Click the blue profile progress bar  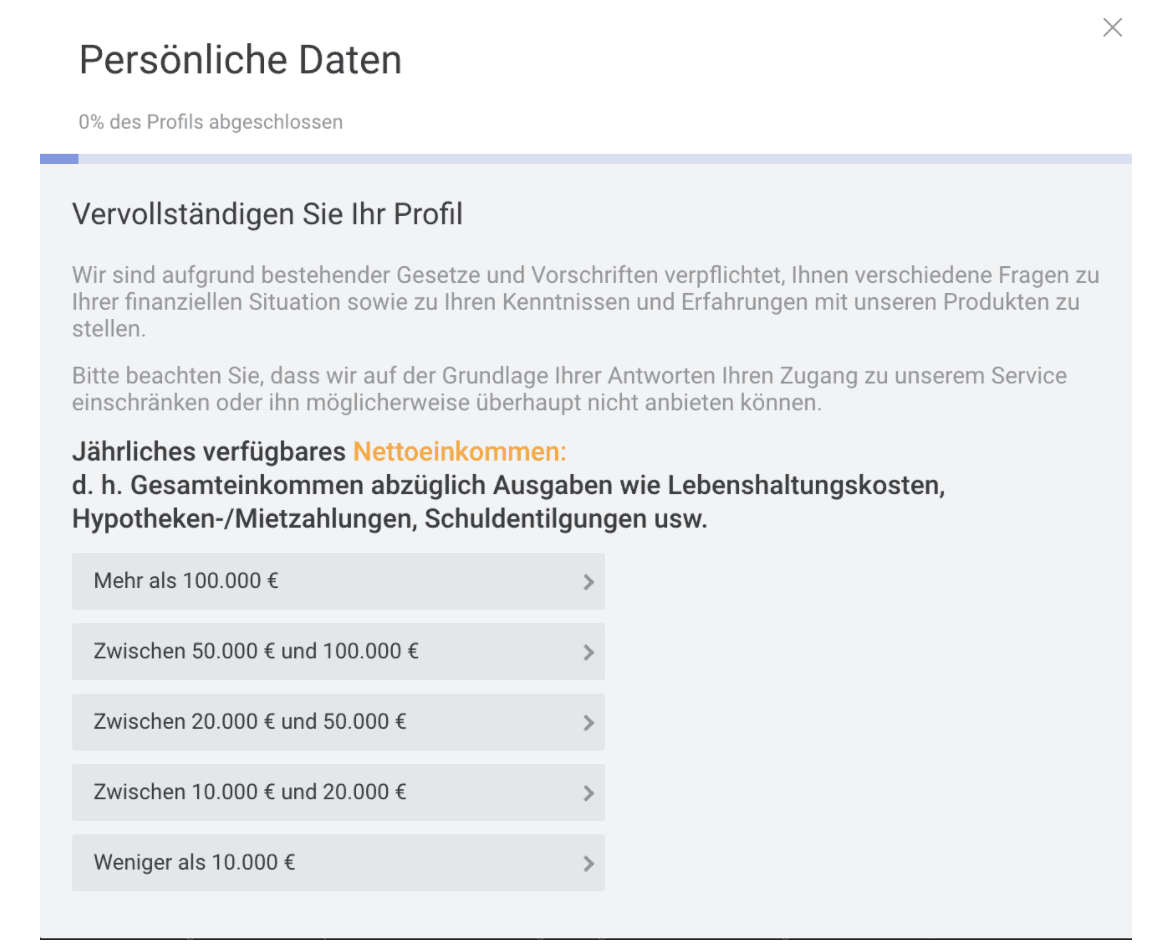point(58,158)
